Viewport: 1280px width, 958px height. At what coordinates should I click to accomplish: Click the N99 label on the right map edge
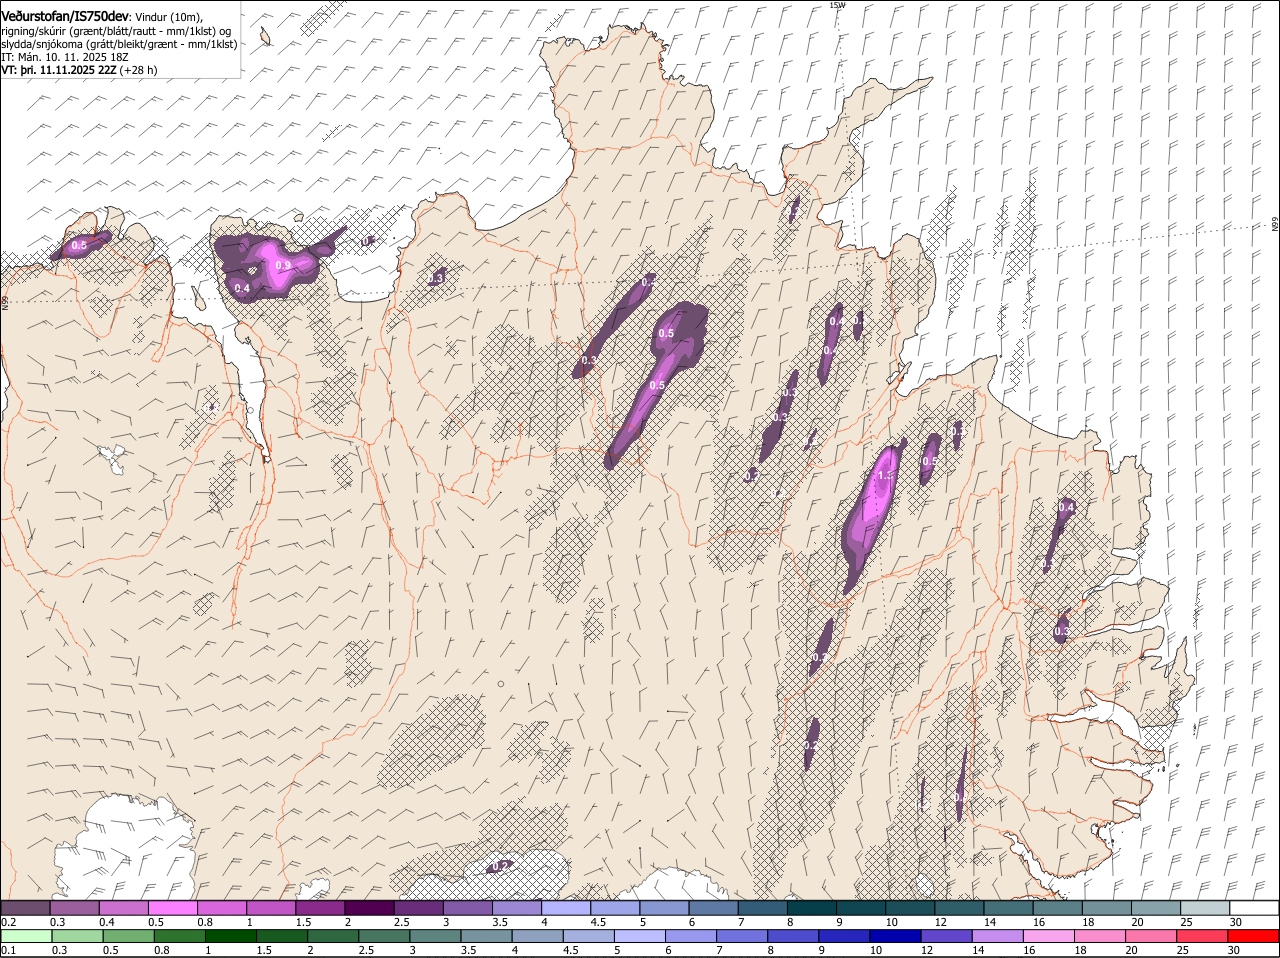pyautogui.click(x=1275, y=225)
